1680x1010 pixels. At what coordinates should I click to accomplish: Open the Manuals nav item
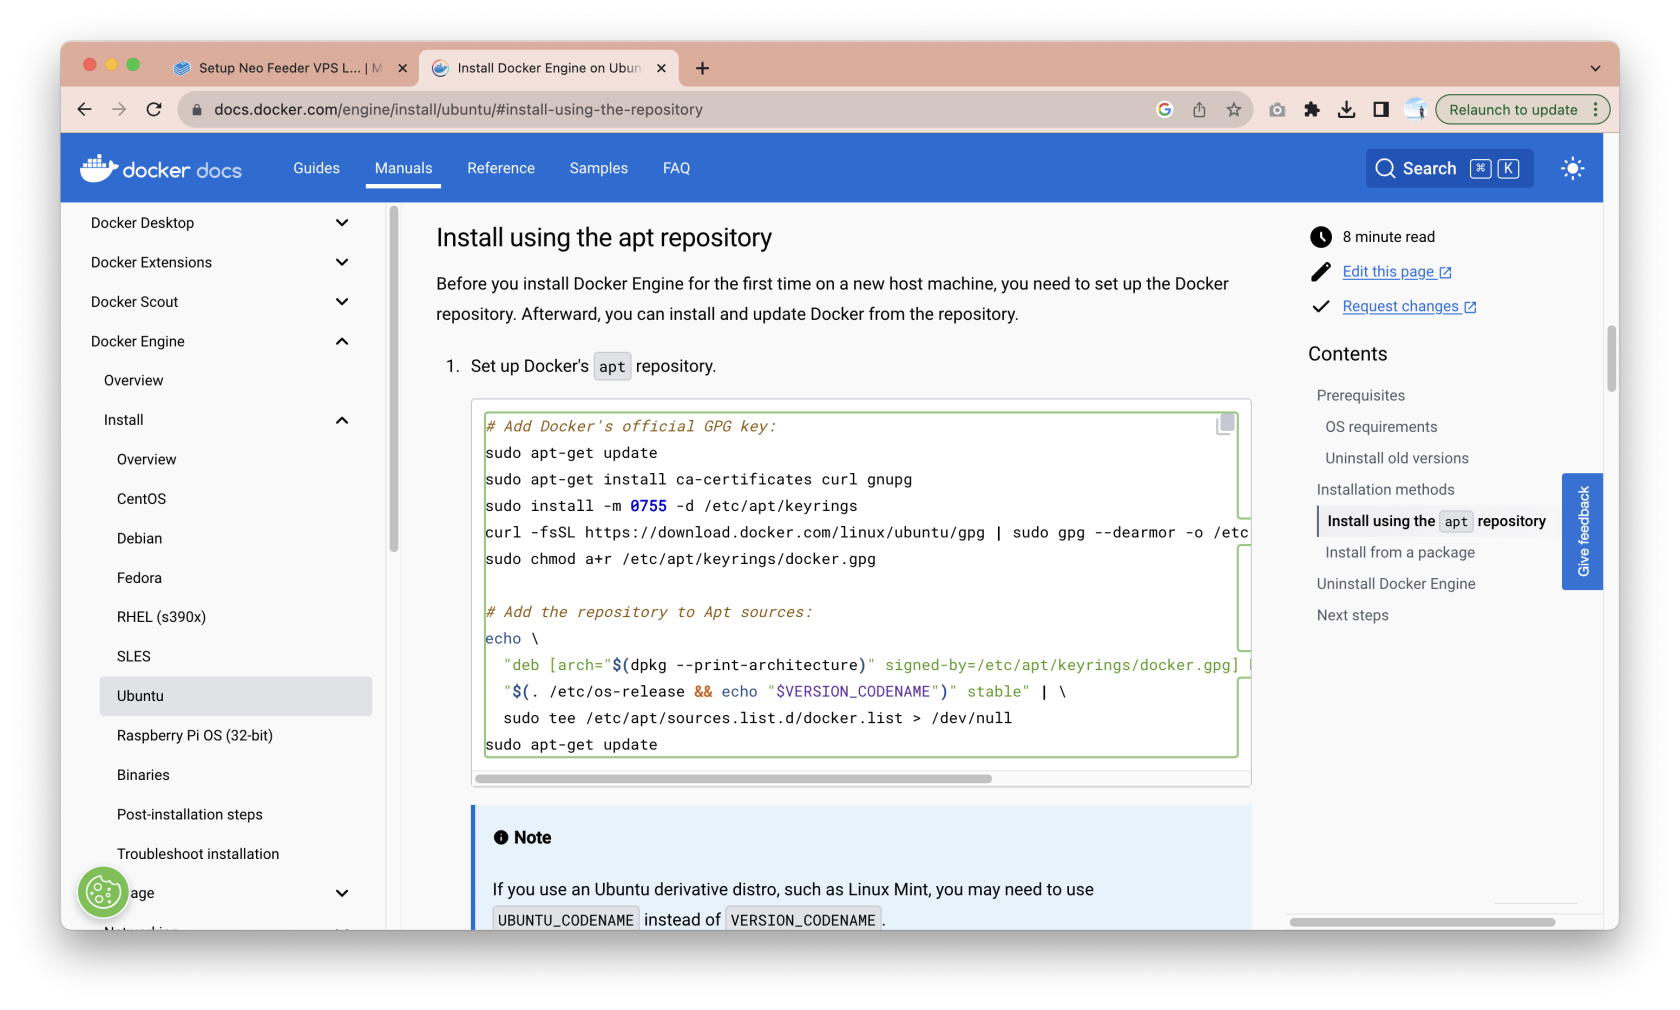click(403, 168)
